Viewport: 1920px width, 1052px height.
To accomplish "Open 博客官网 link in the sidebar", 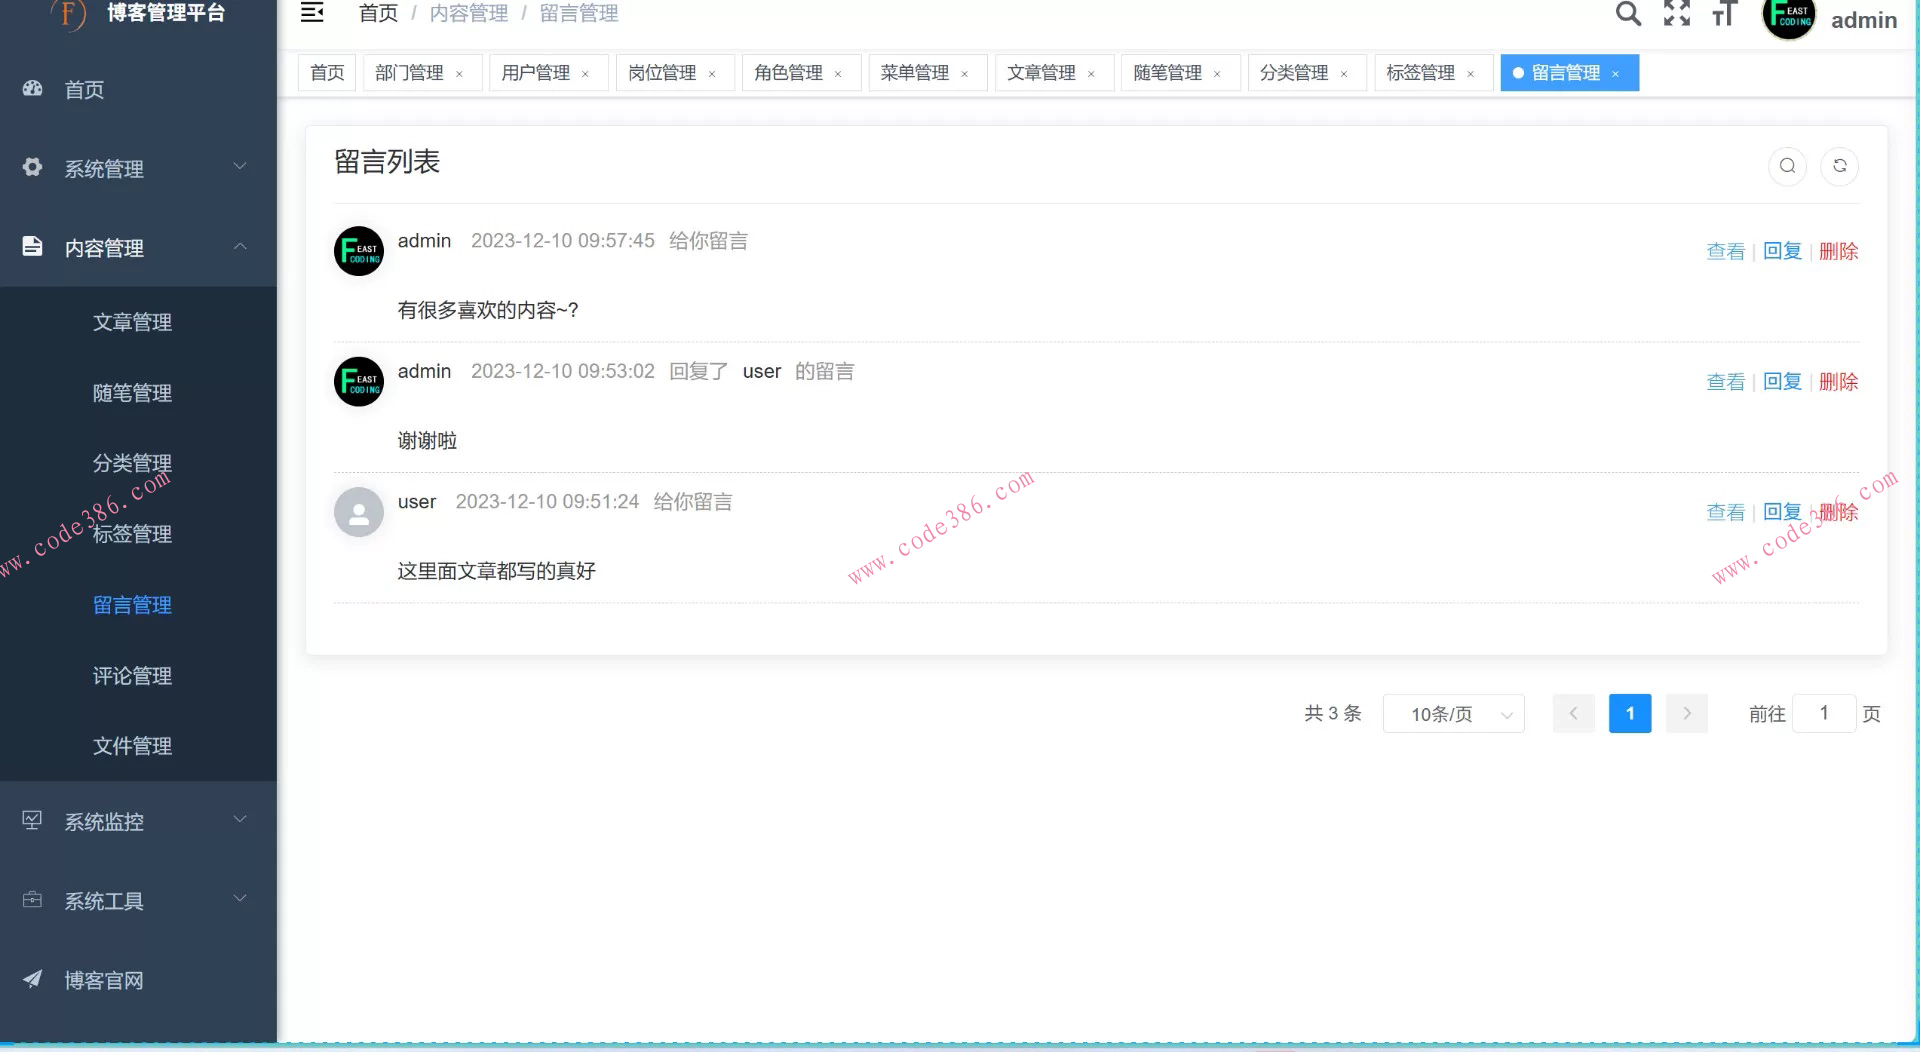I will (104, 980).
